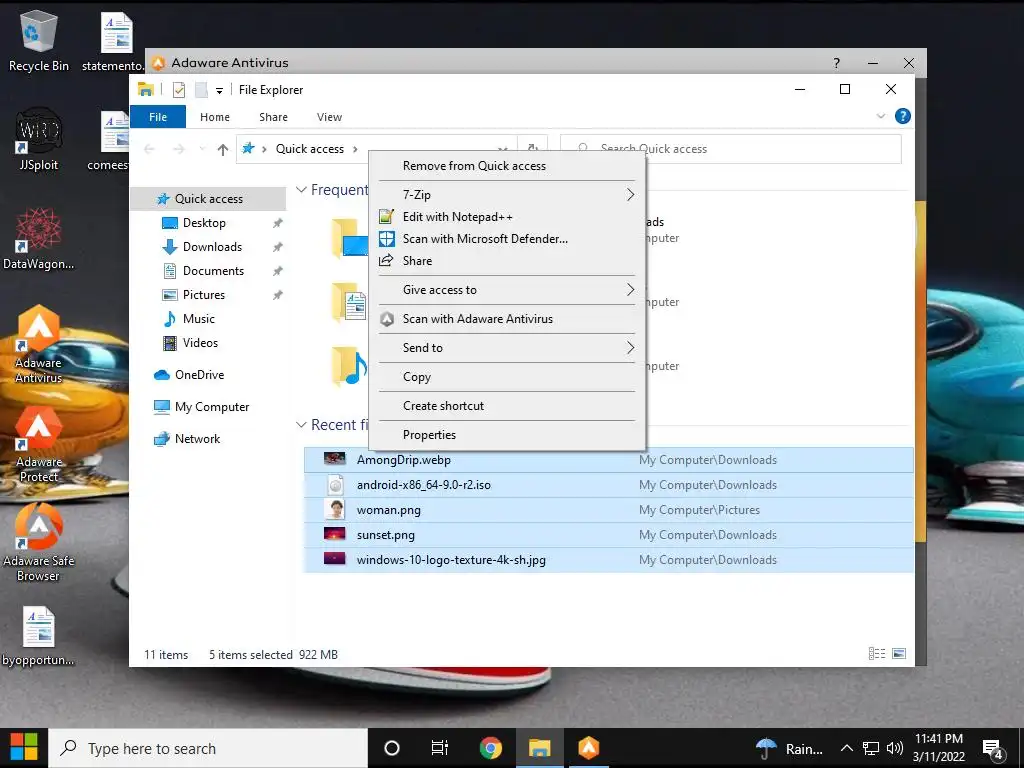Click the New folder quick access toolbar icon

tap(200, 90)
